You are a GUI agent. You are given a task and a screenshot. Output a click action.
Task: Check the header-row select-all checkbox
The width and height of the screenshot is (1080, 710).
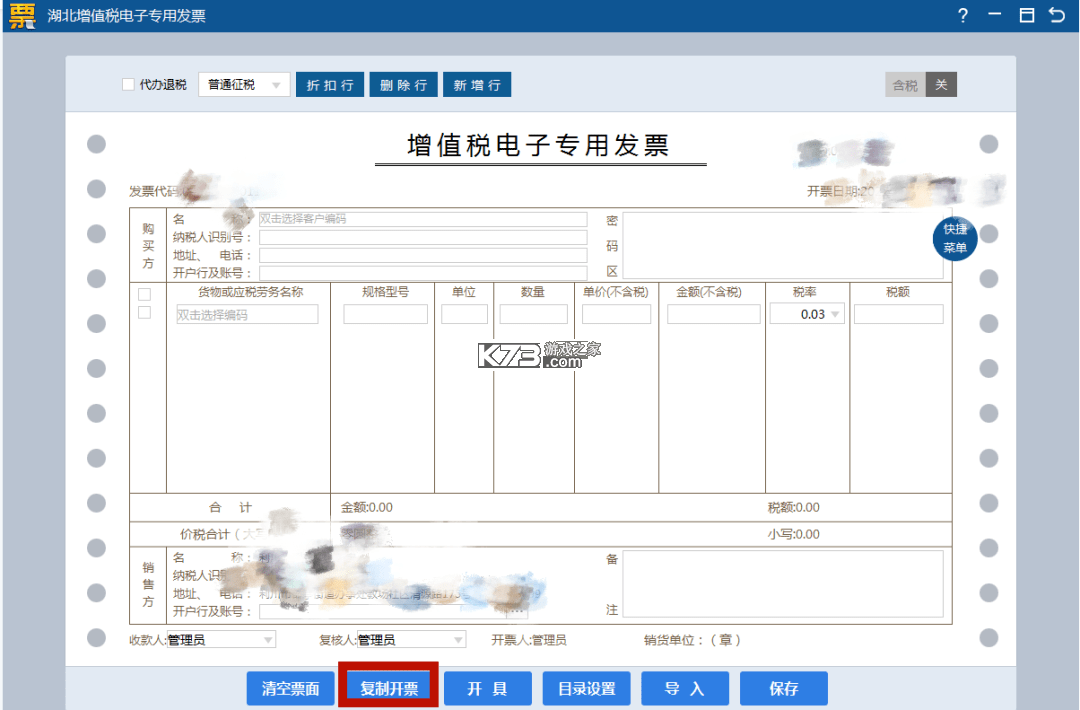pos(145,295)
